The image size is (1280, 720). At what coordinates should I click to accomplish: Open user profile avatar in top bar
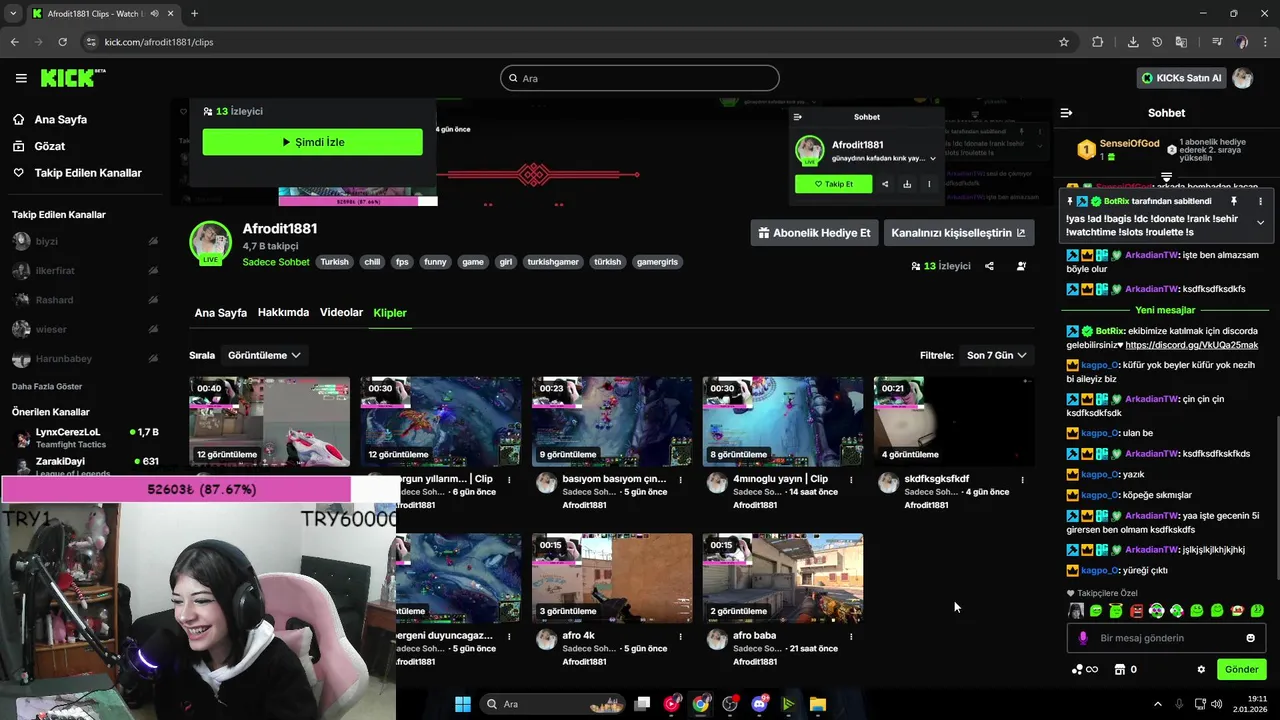pyautogui.click(x=1243, y=78)
